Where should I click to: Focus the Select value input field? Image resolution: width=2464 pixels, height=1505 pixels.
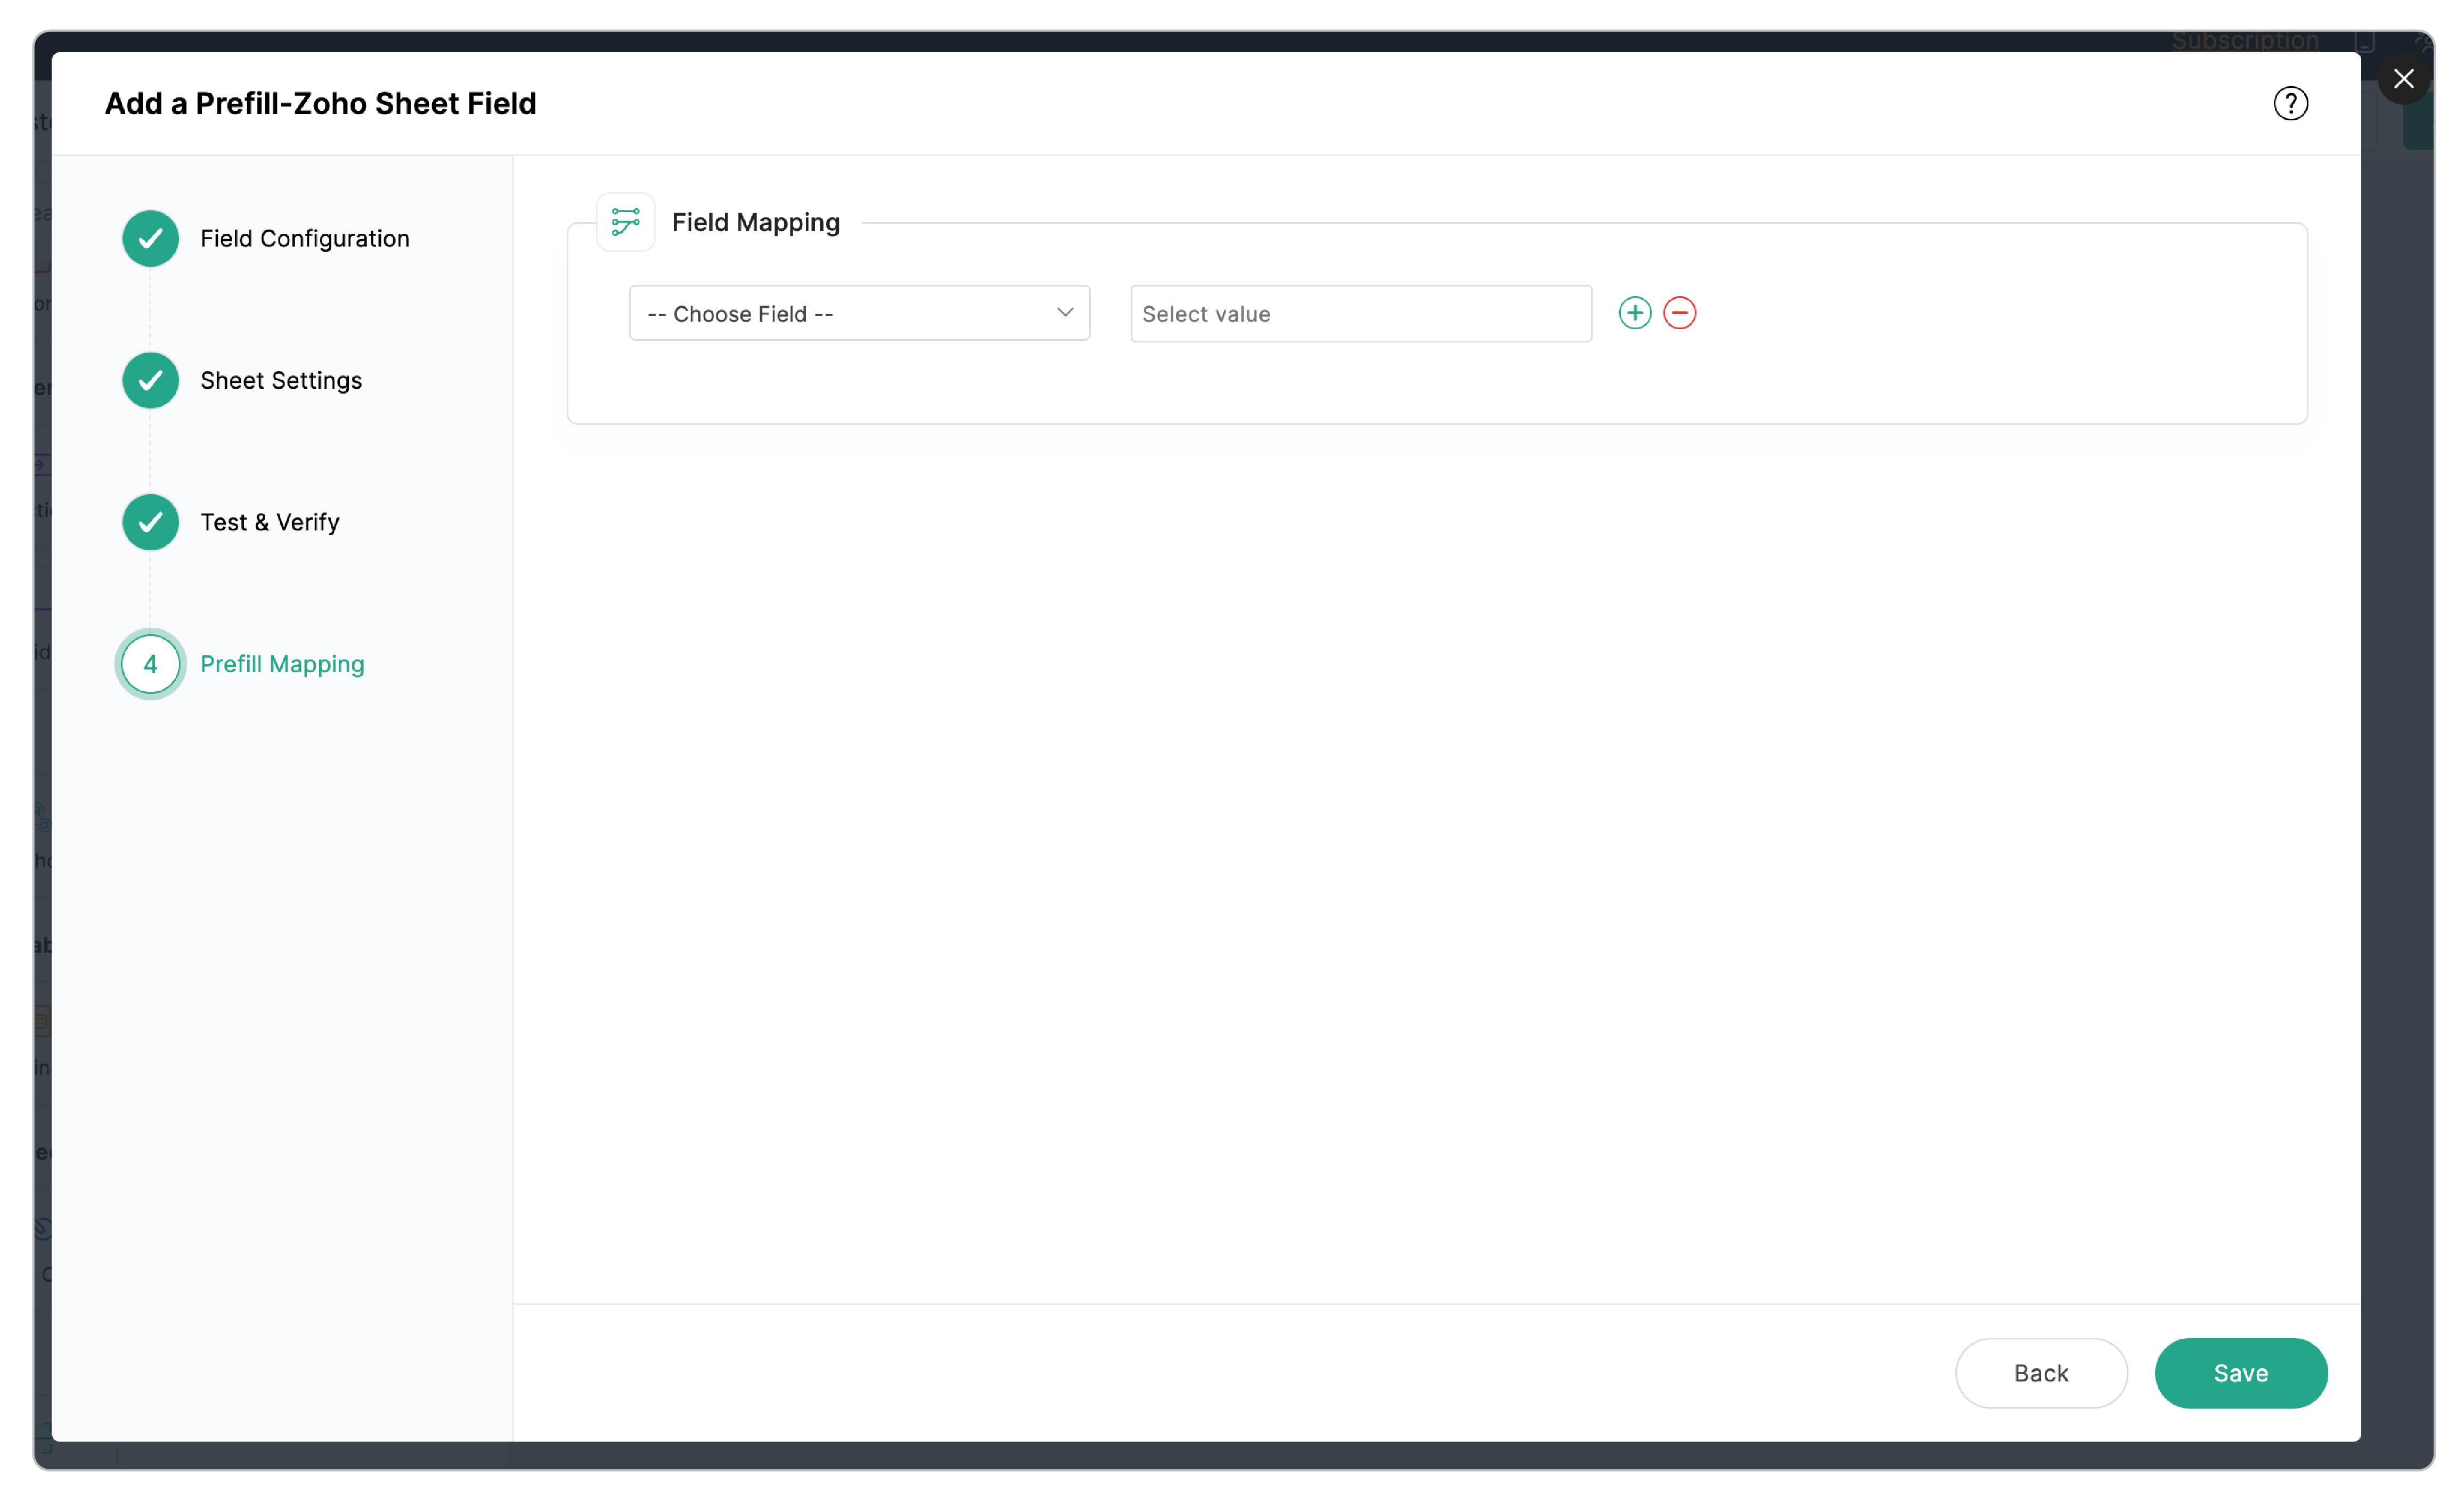[1361, 314]
